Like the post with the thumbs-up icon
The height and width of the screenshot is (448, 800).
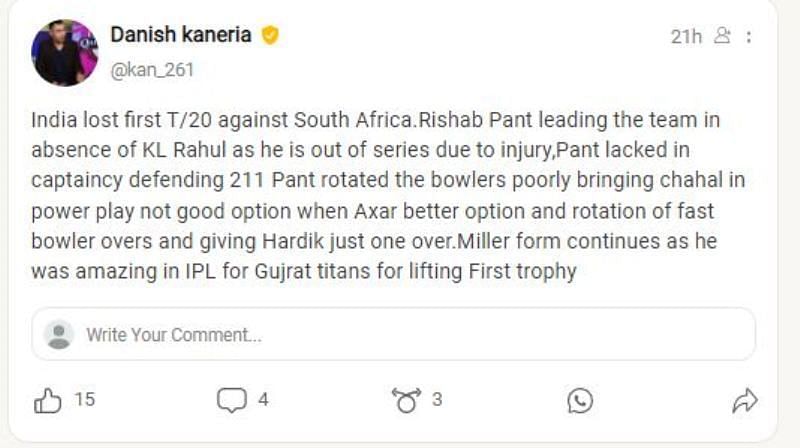coord(48,401)
